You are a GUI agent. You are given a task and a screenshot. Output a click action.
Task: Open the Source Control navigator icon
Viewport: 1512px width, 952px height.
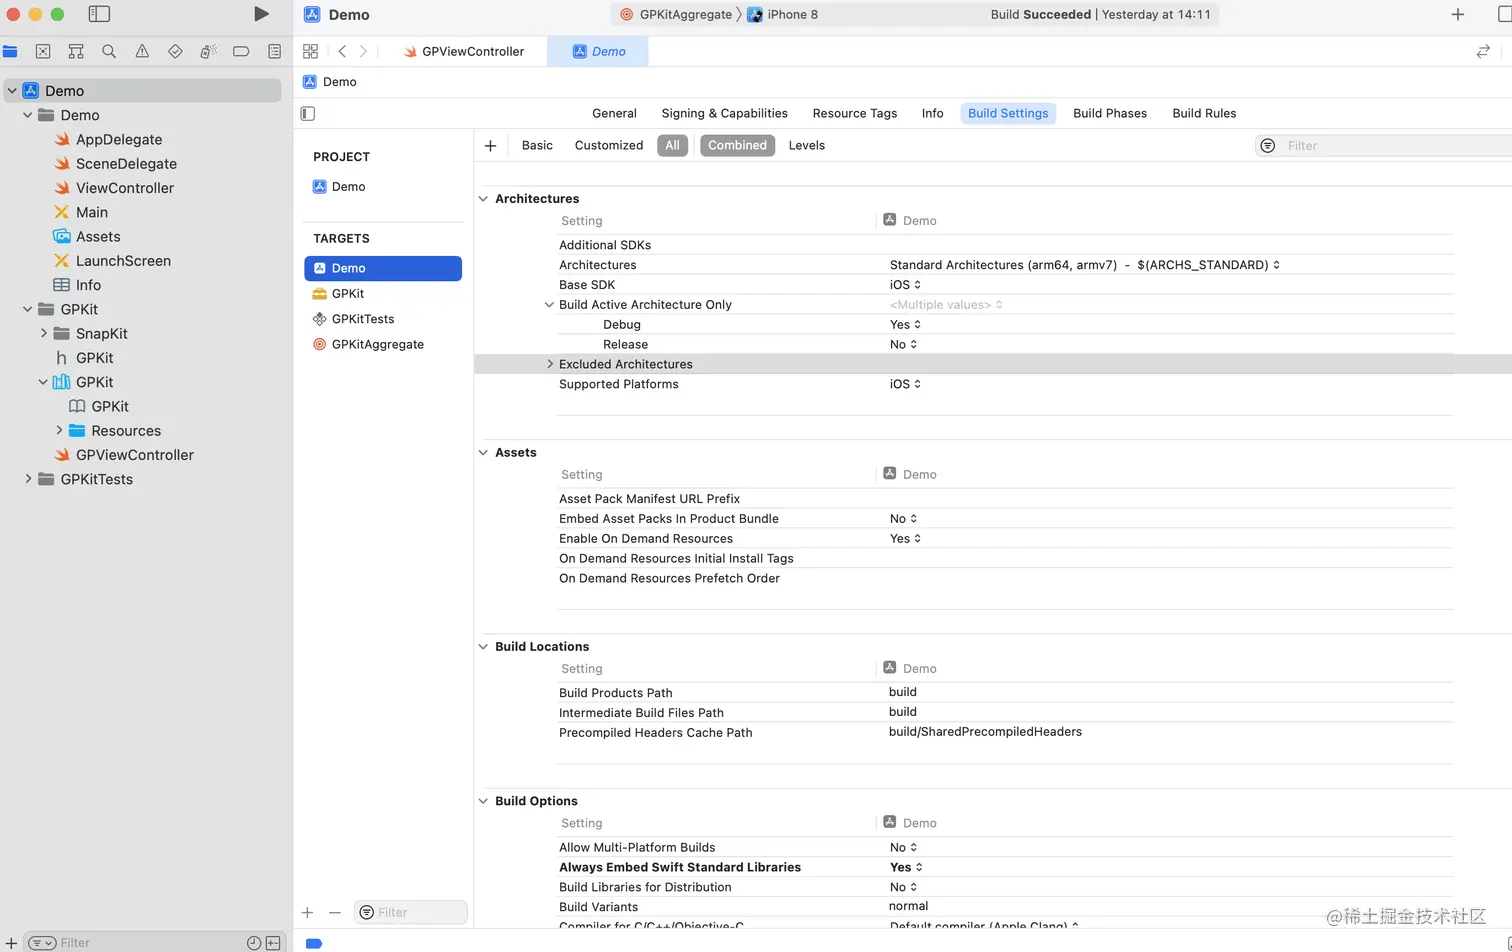(43, 51)
